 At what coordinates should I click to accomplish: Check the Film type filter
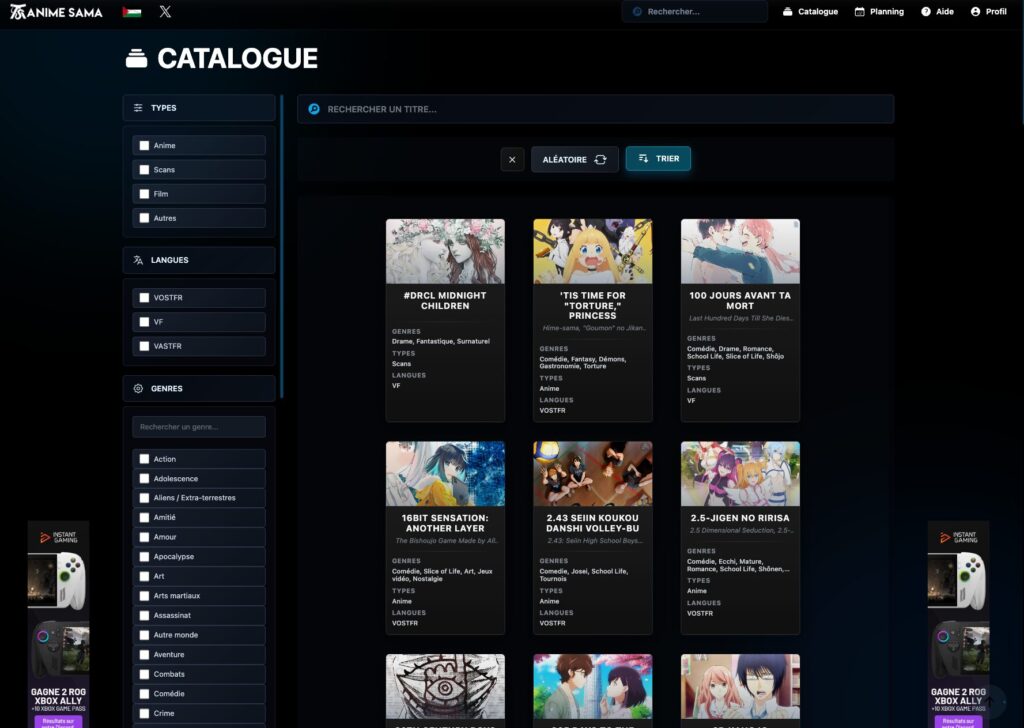[x=144, y=194]
